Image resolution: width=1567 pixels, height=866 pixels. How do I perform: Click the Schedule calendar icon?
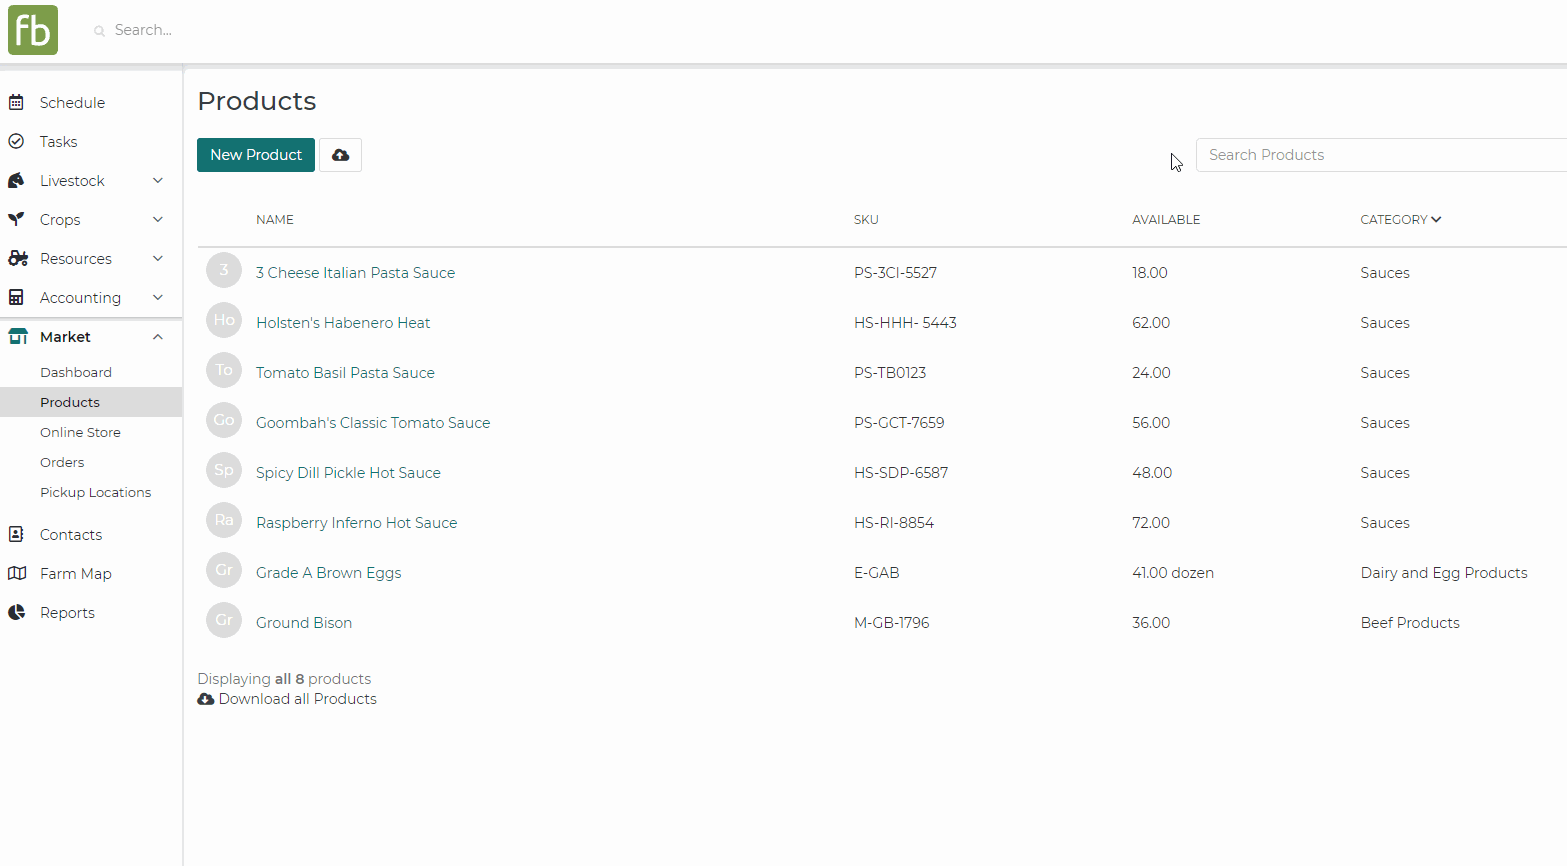click(16, 103)
